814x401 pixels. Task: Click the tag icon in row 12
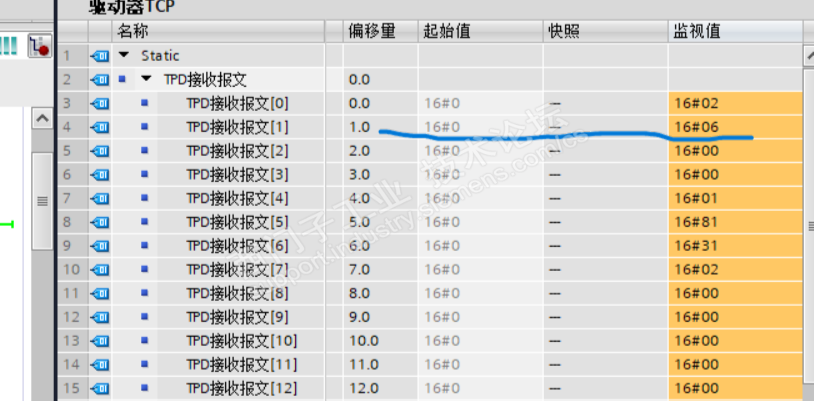point(100,317)
